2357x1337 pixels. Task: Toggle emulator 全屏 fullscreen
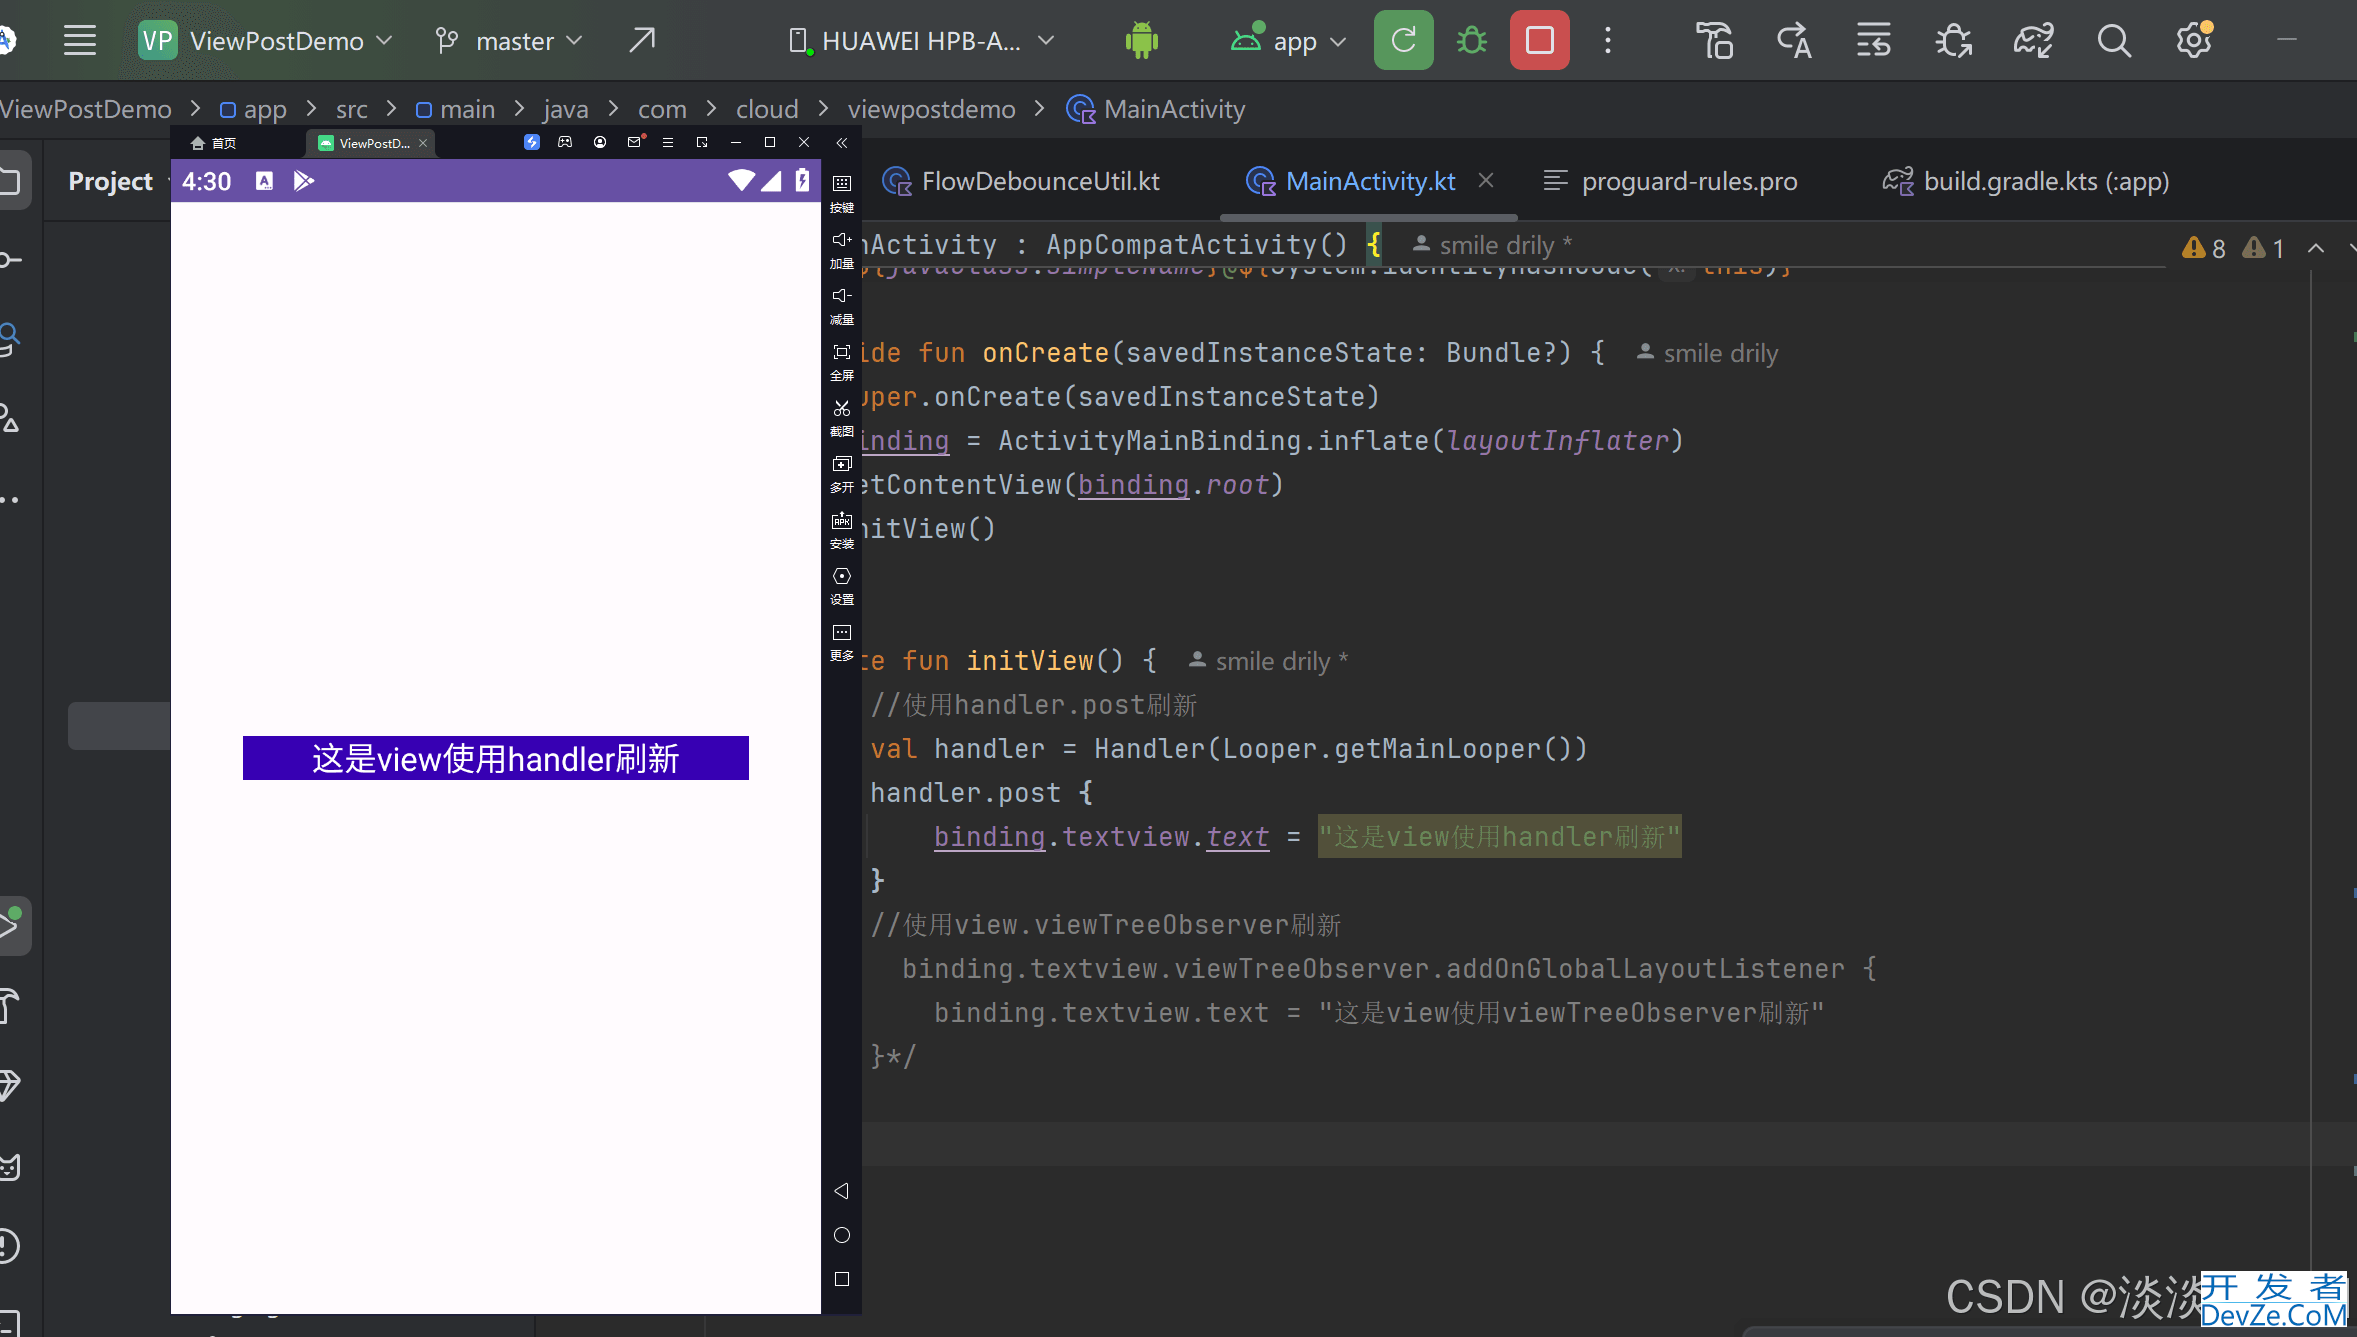tap(842, 361)
